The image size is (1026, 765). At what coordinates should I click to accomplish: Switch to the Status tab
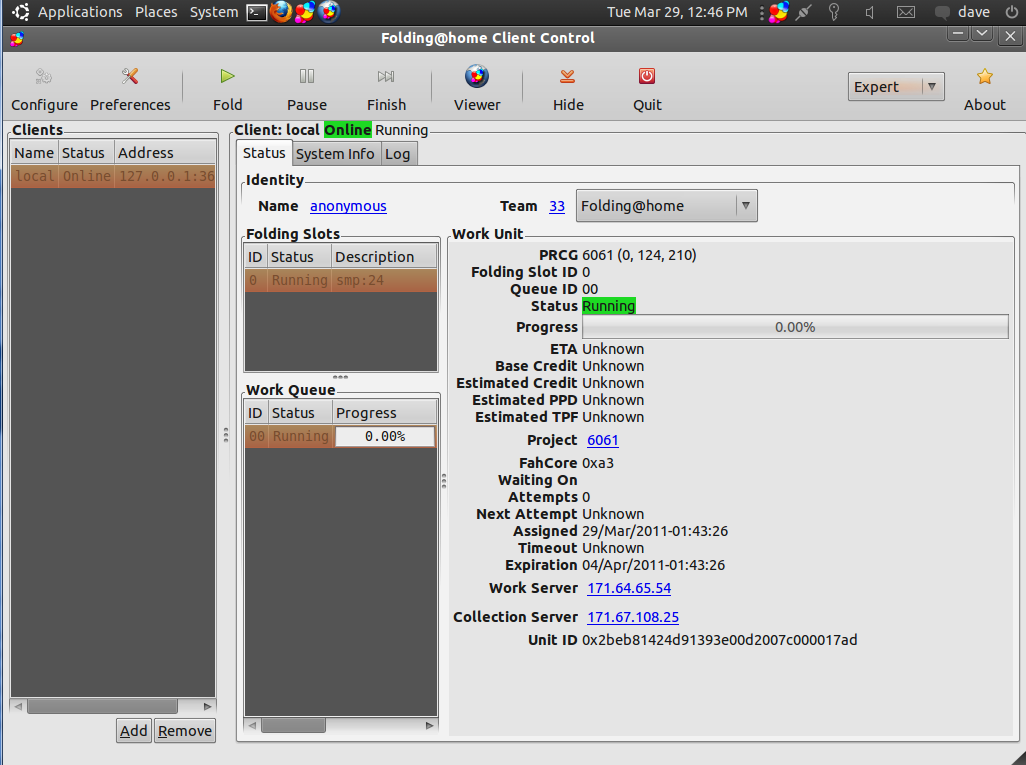point(264,153)
